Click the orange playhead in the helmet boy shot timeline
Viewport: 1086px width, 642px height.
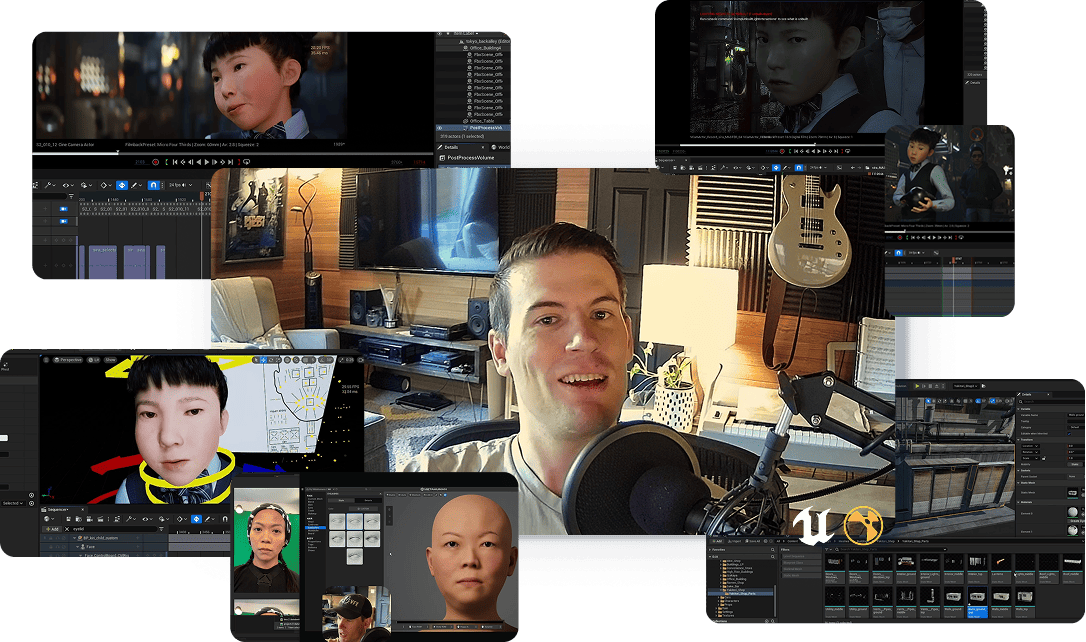[954, 260]
